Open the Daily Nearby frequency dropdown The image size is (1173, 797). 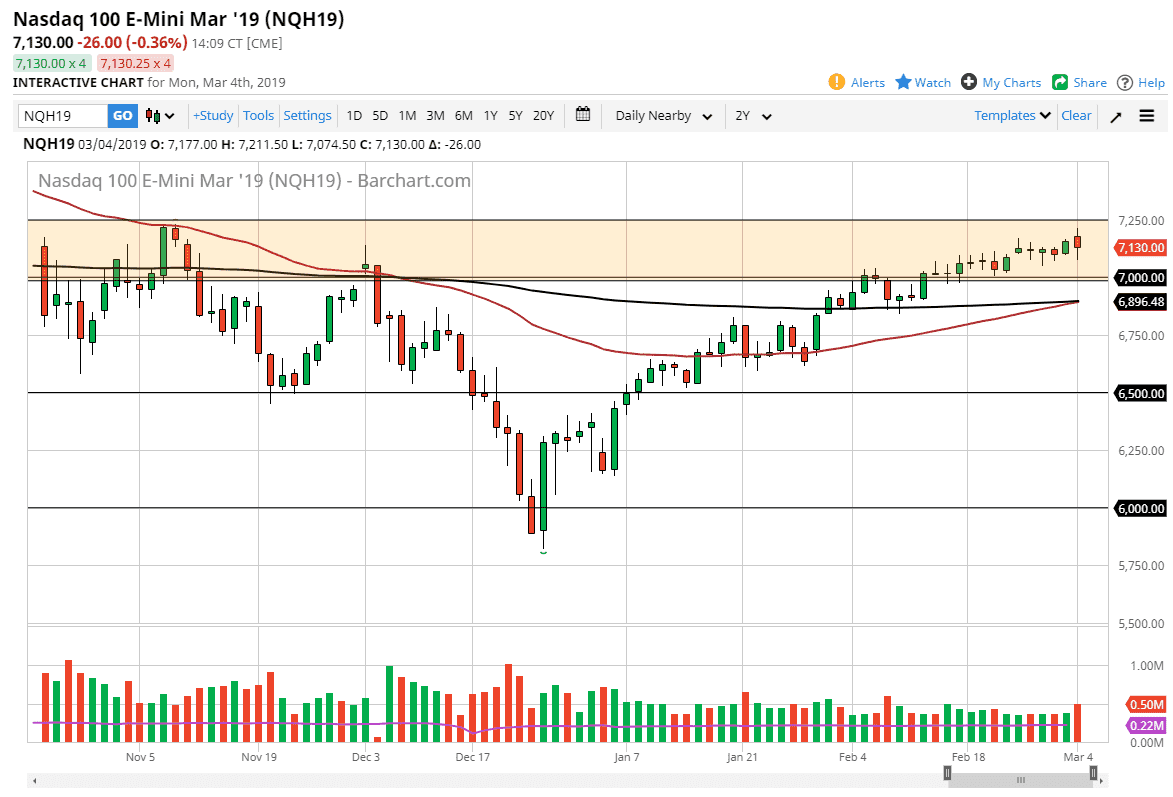coord(662,116)
